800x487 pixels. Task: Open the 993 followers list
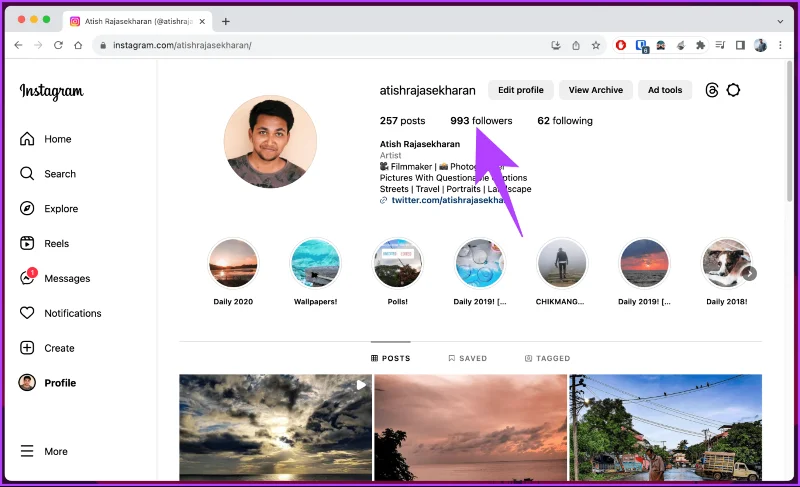[481, 121]
